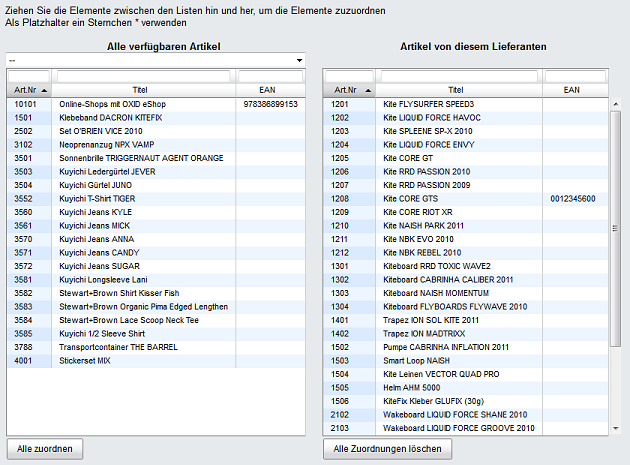
Task: Select row Kite LIQUID FORCE ENVY
Action: click(466, 145)
